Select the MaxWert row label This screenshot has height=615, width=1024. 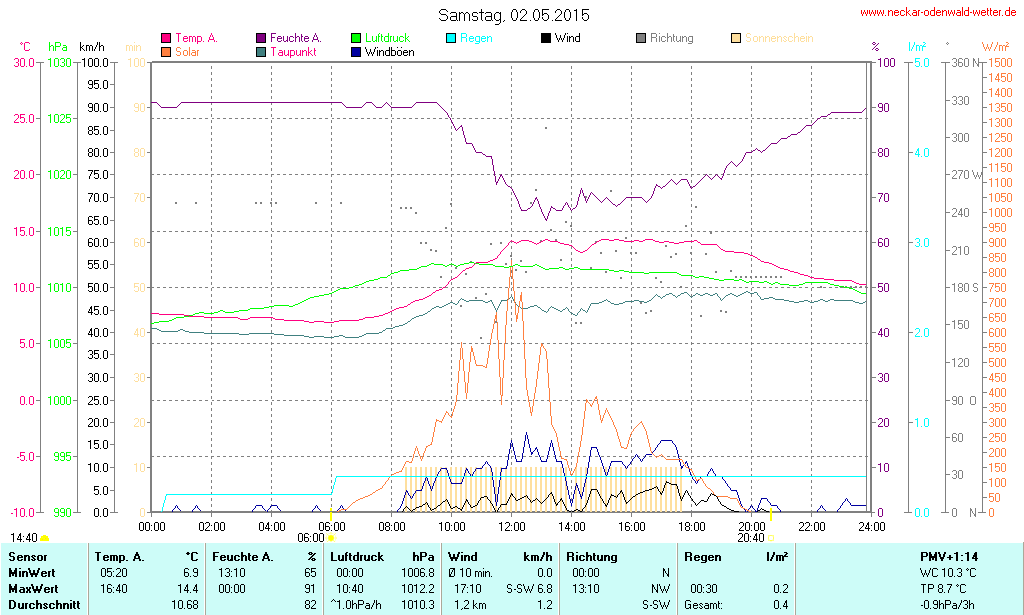click(33, 588)
